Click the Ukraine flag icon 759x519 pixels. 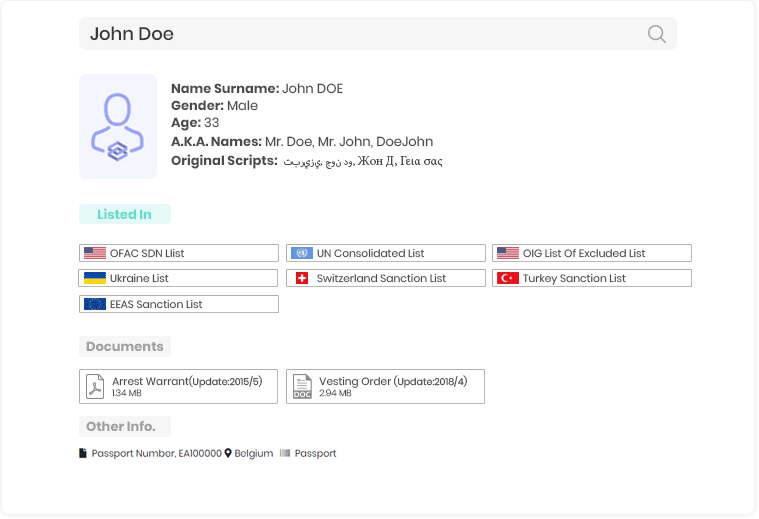click(x=94, y=278)
